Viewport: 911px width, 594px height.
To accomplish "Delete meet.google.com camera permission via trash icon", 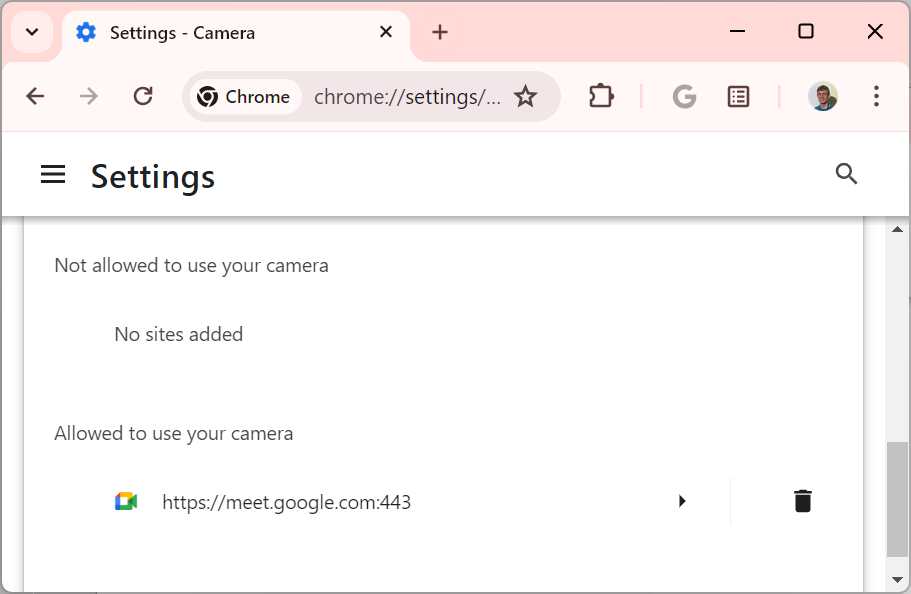I will pos(802,500).
